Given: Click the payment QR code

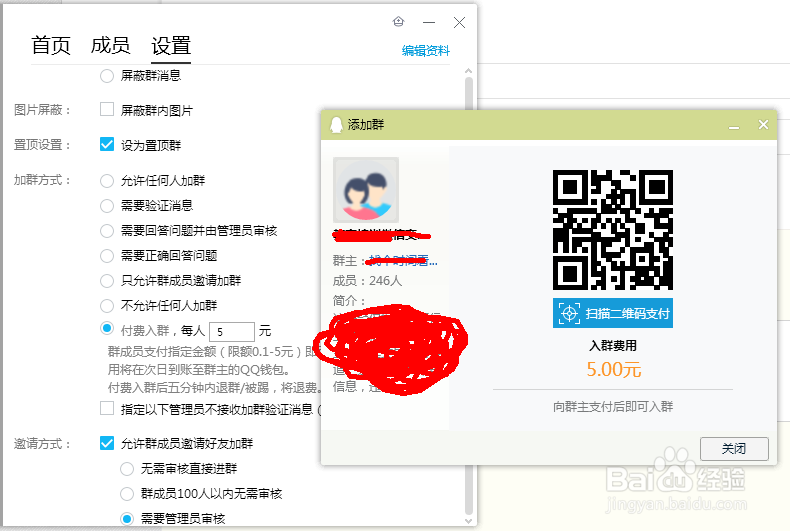Looking at the screenshot, I should 613,230.
